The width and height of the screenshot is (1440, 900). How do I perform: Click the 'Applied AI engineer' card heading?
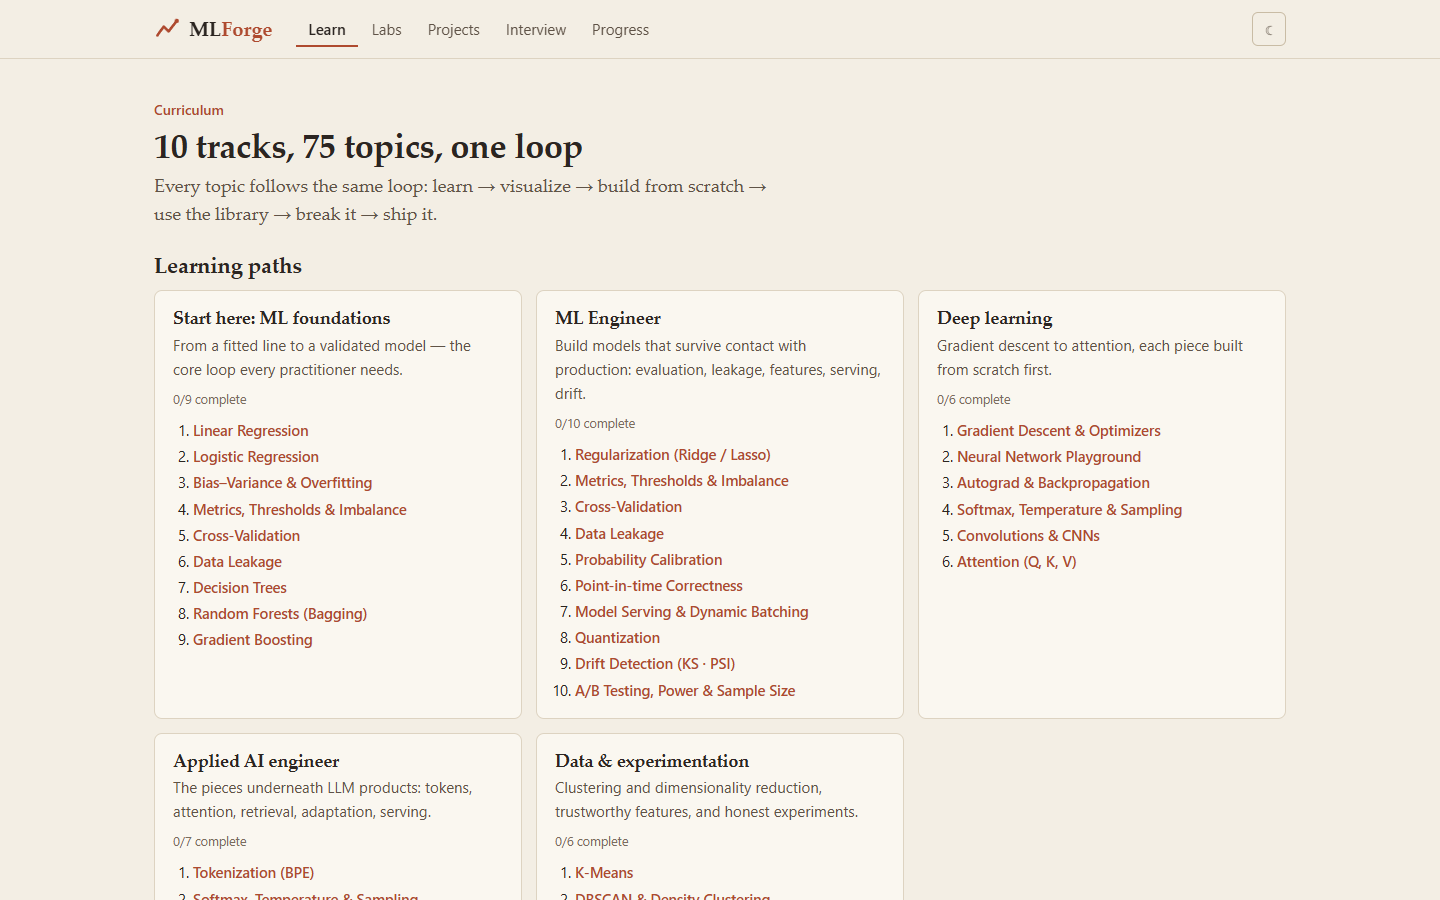(256, 761)
